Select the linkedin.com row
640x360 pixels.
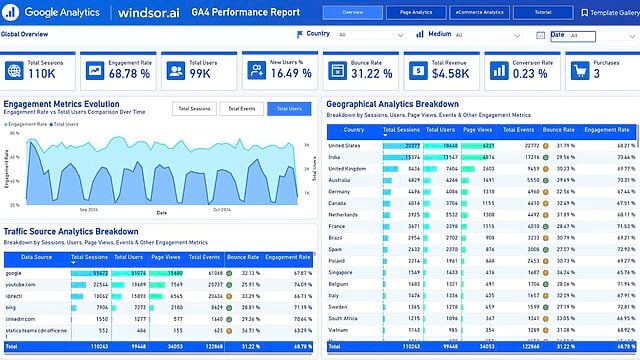coord(158,319)
